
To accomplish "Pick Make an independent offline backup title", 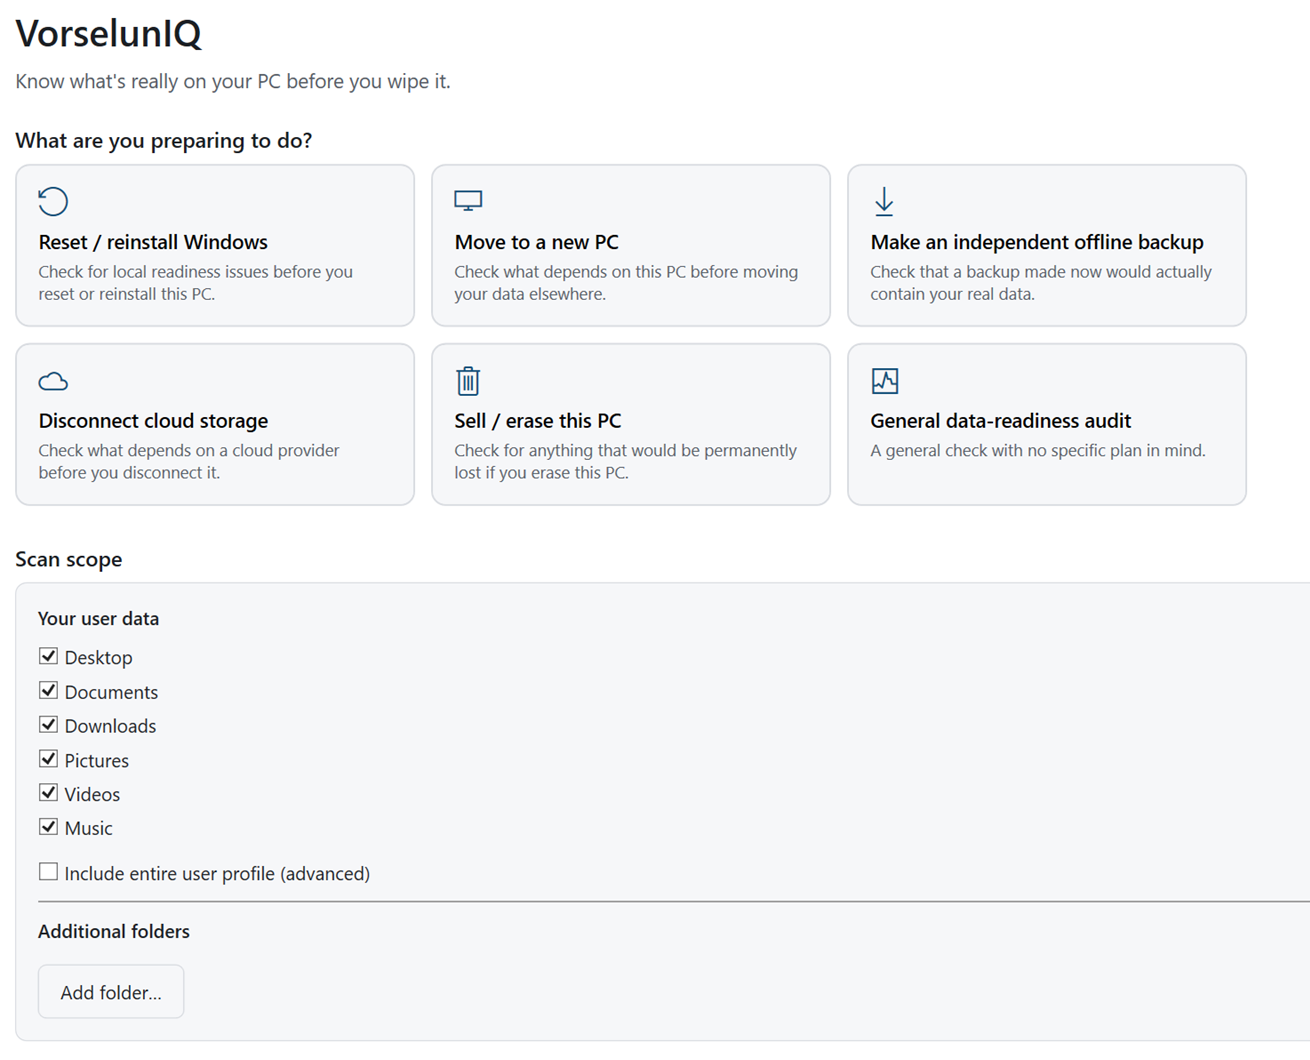I will (x=1037, y=242).
